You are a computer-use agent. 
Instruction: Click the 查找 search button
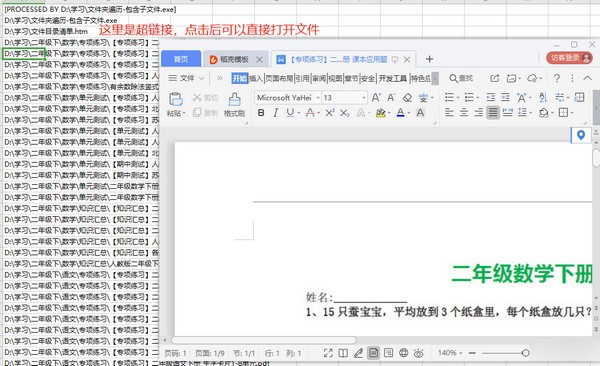[461, 78]
